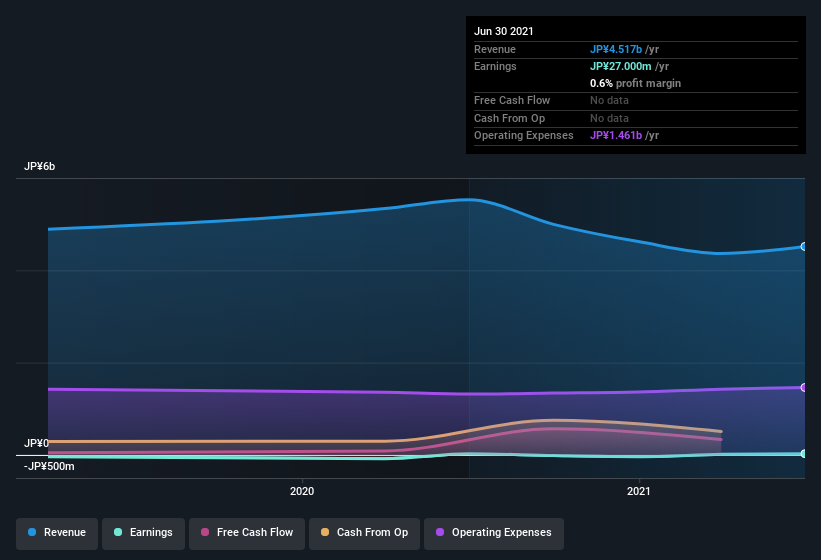Click the orange Cash From Op line peak
The image size is (821, 560).
click(x=552, y=420)
